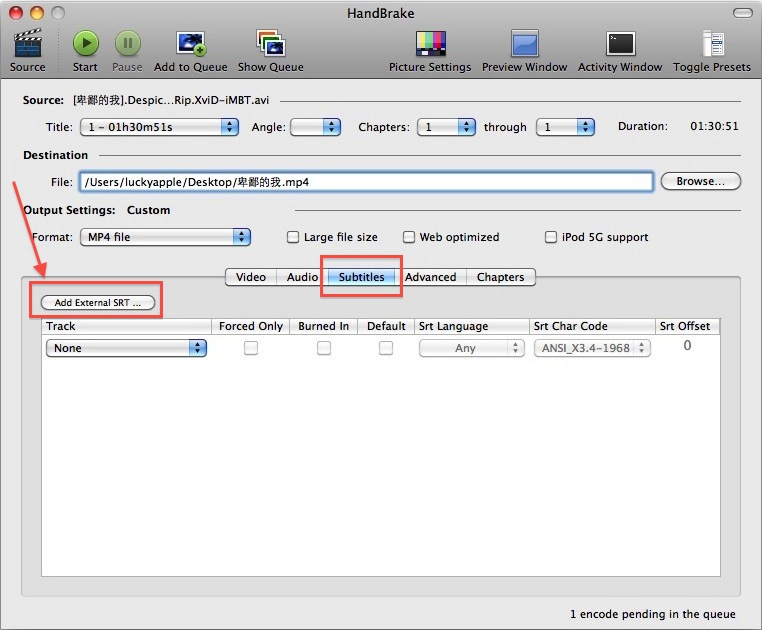Click the Duration value 01:30:51

point(714,126)
